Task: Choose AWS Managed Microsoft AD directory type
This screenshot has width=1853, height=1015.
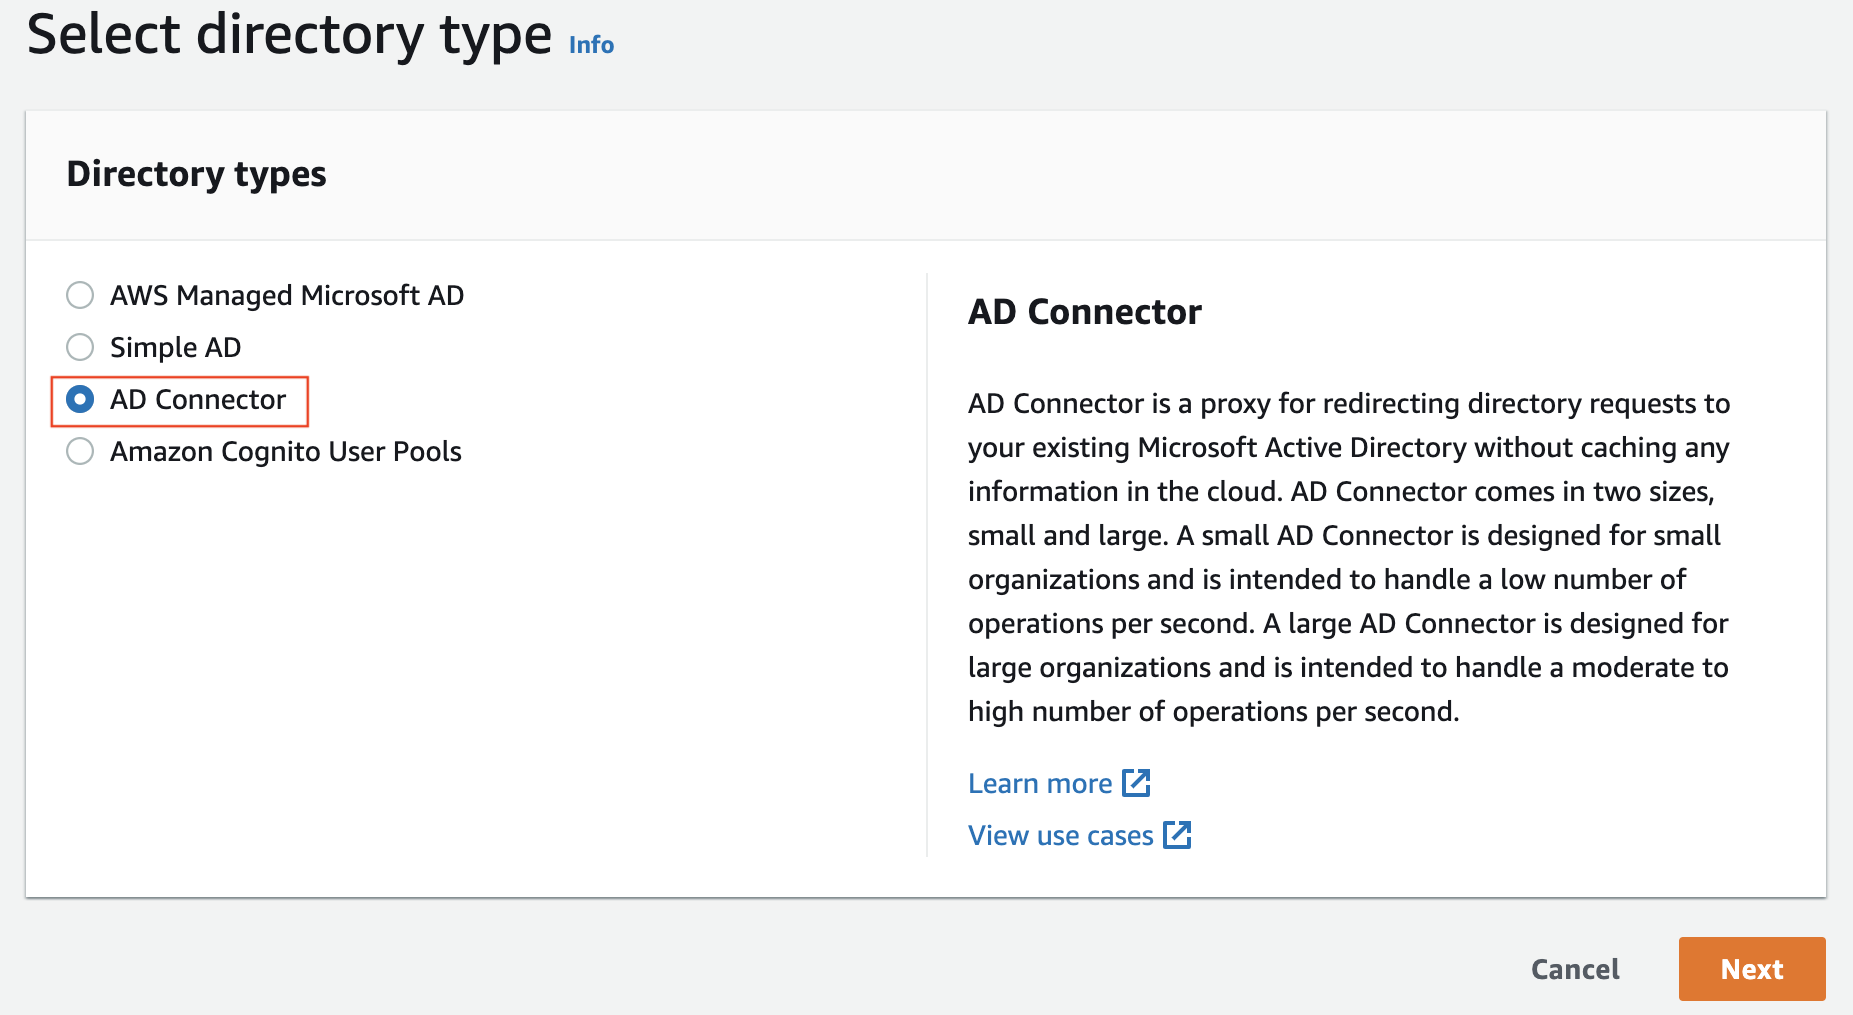Action: 80,295
